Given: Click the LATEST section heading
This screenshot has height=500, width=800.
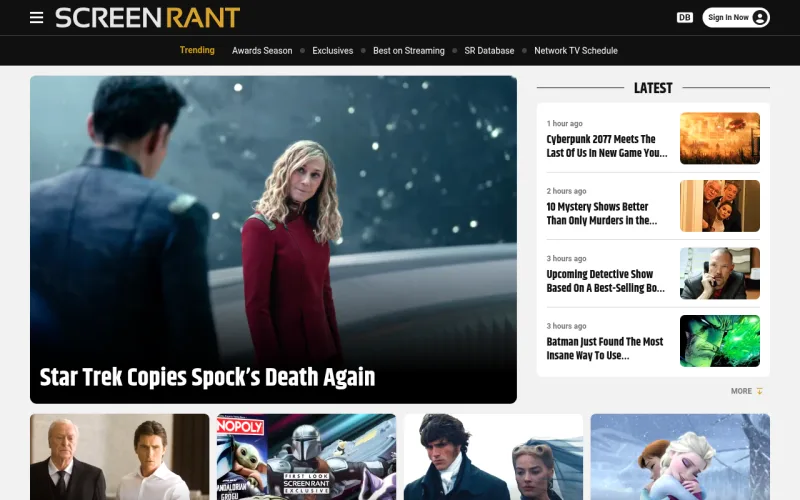Looking at the screenshot, I should click(x=653, y=88).
